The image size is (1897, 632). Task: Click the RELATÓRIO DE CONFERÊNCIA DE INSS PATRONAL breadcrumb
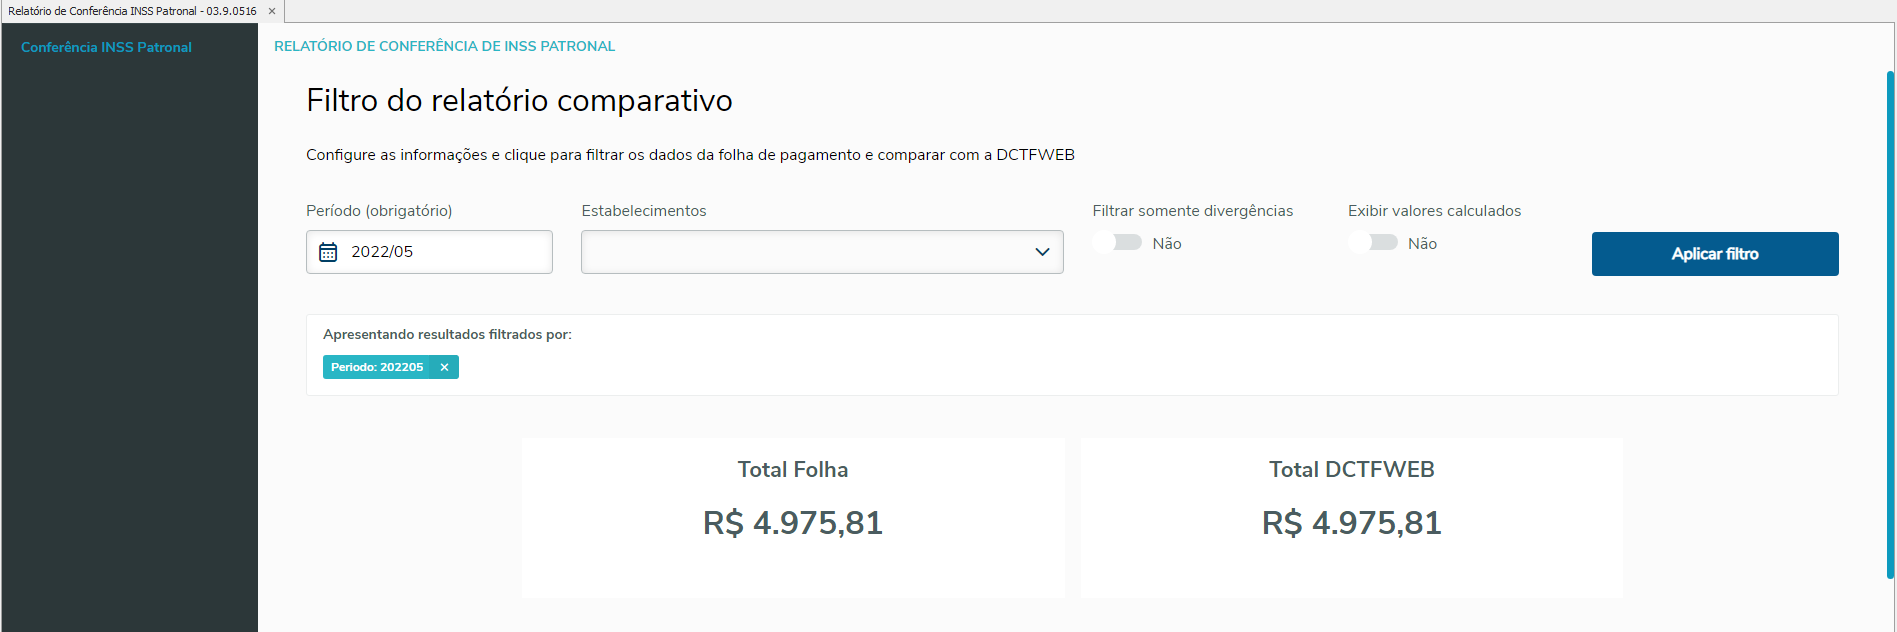(444, 46)
